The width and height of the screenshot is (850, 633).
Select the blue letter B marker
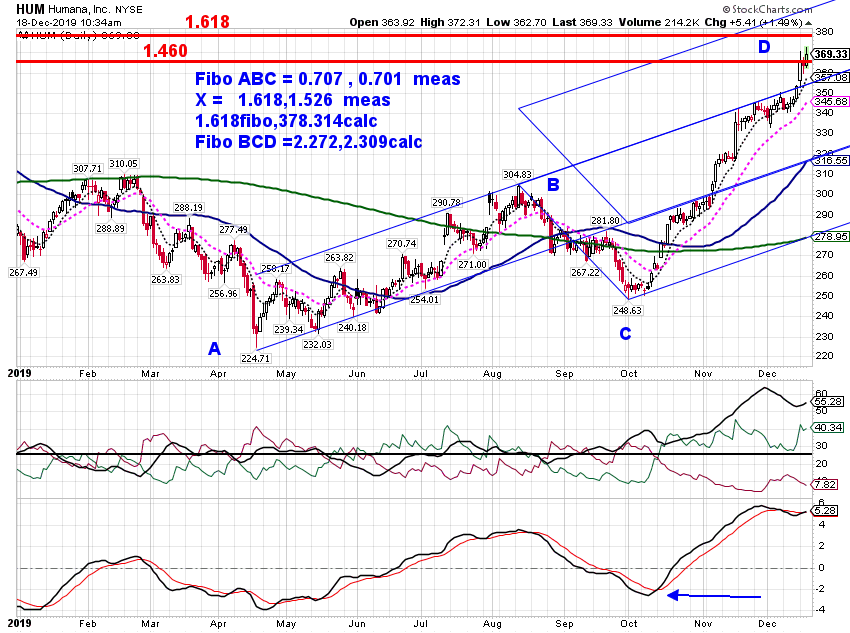point(553,185)
